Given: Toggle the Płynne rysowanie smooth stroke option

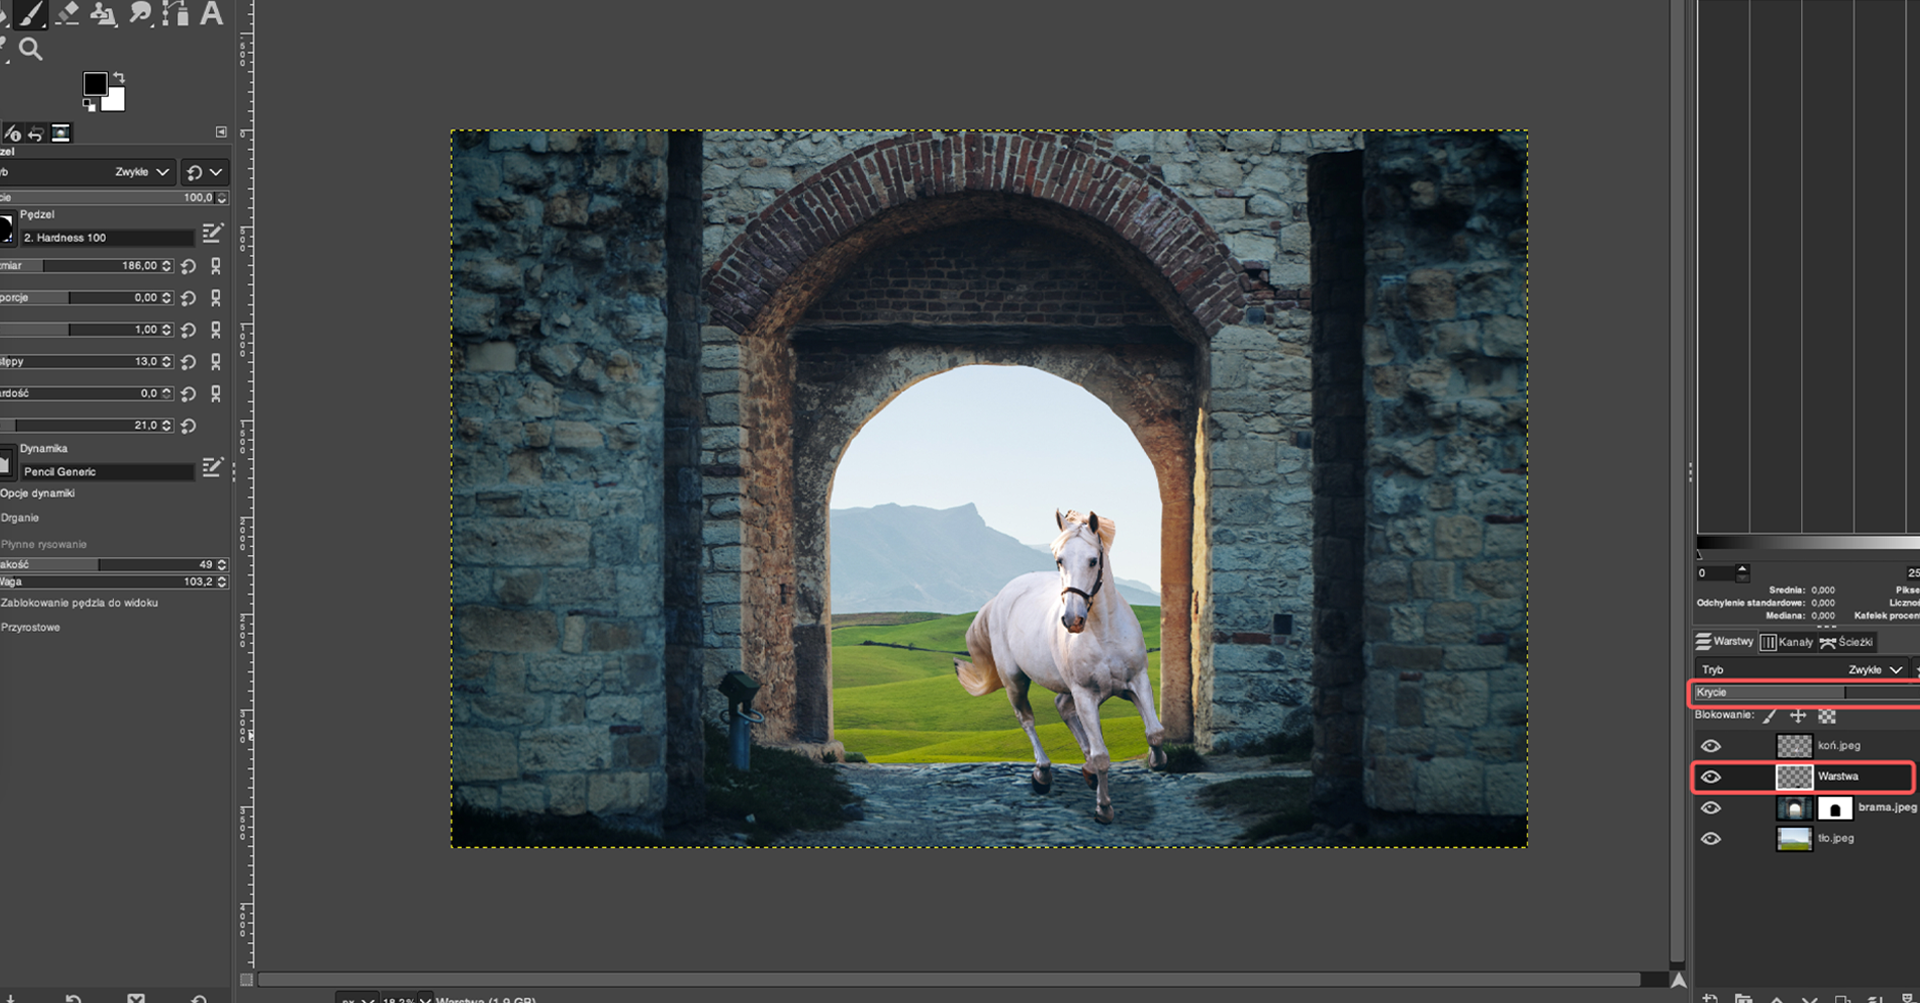Looking at the screenshot, I should (x=44, y=545).
